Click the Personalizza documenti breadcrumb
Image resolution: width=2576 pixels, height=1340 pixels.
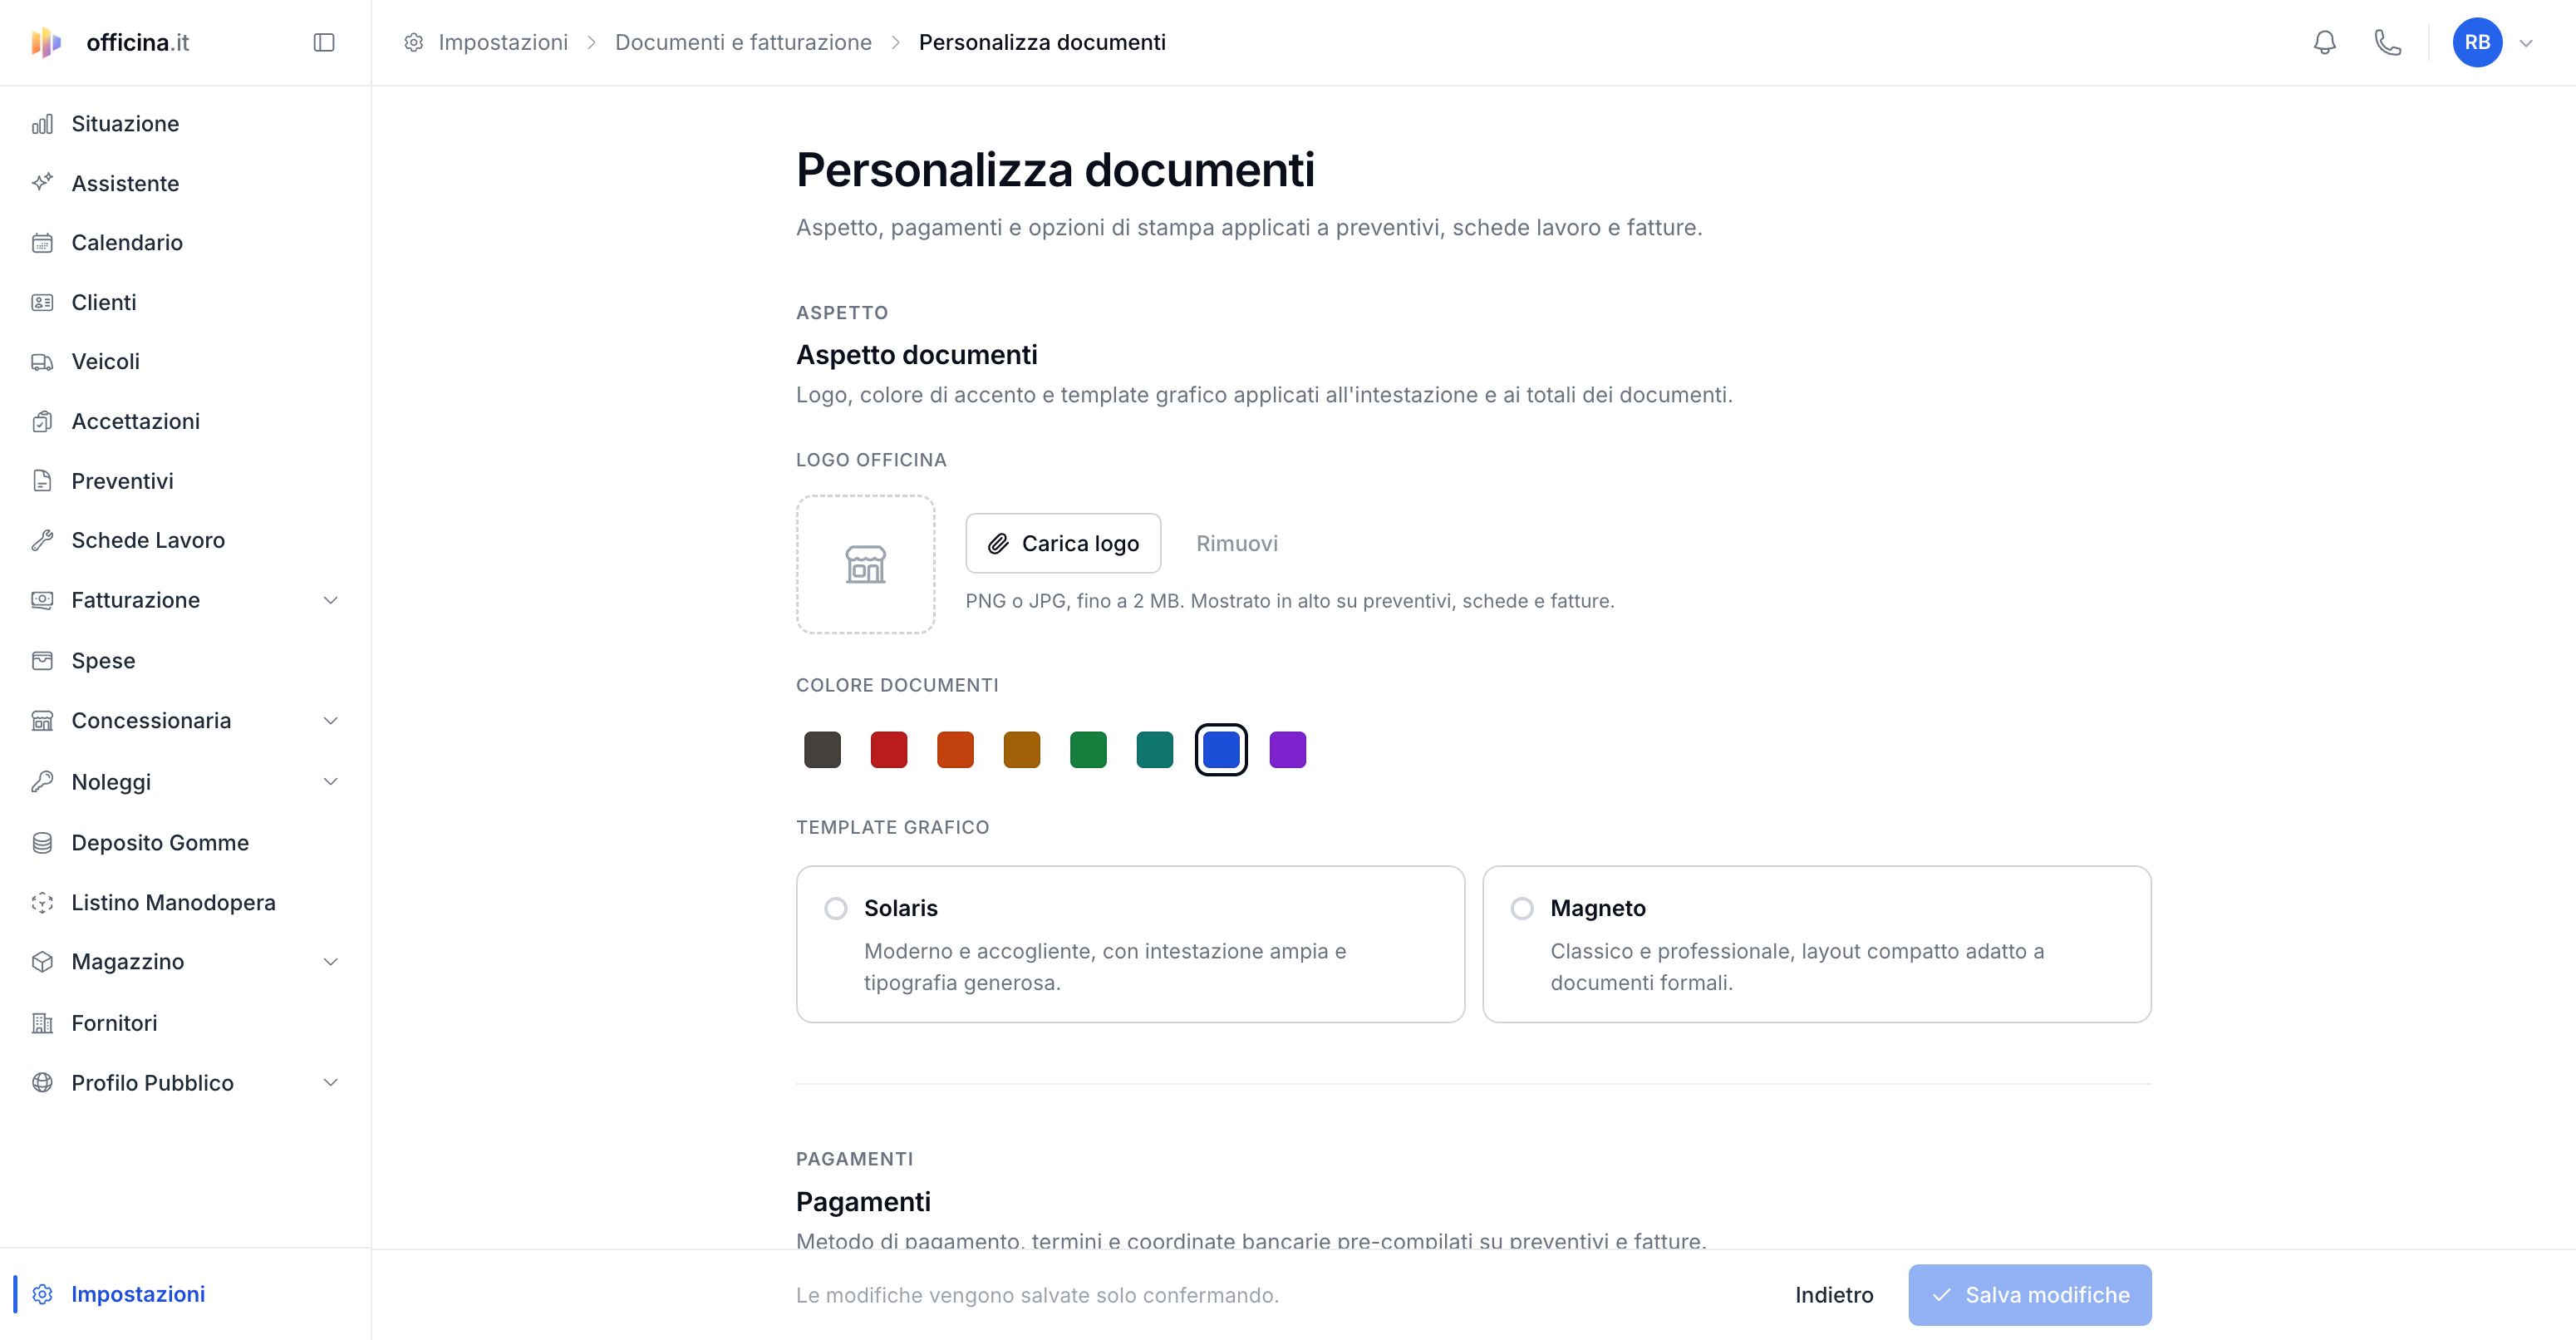pos(1042,42)
